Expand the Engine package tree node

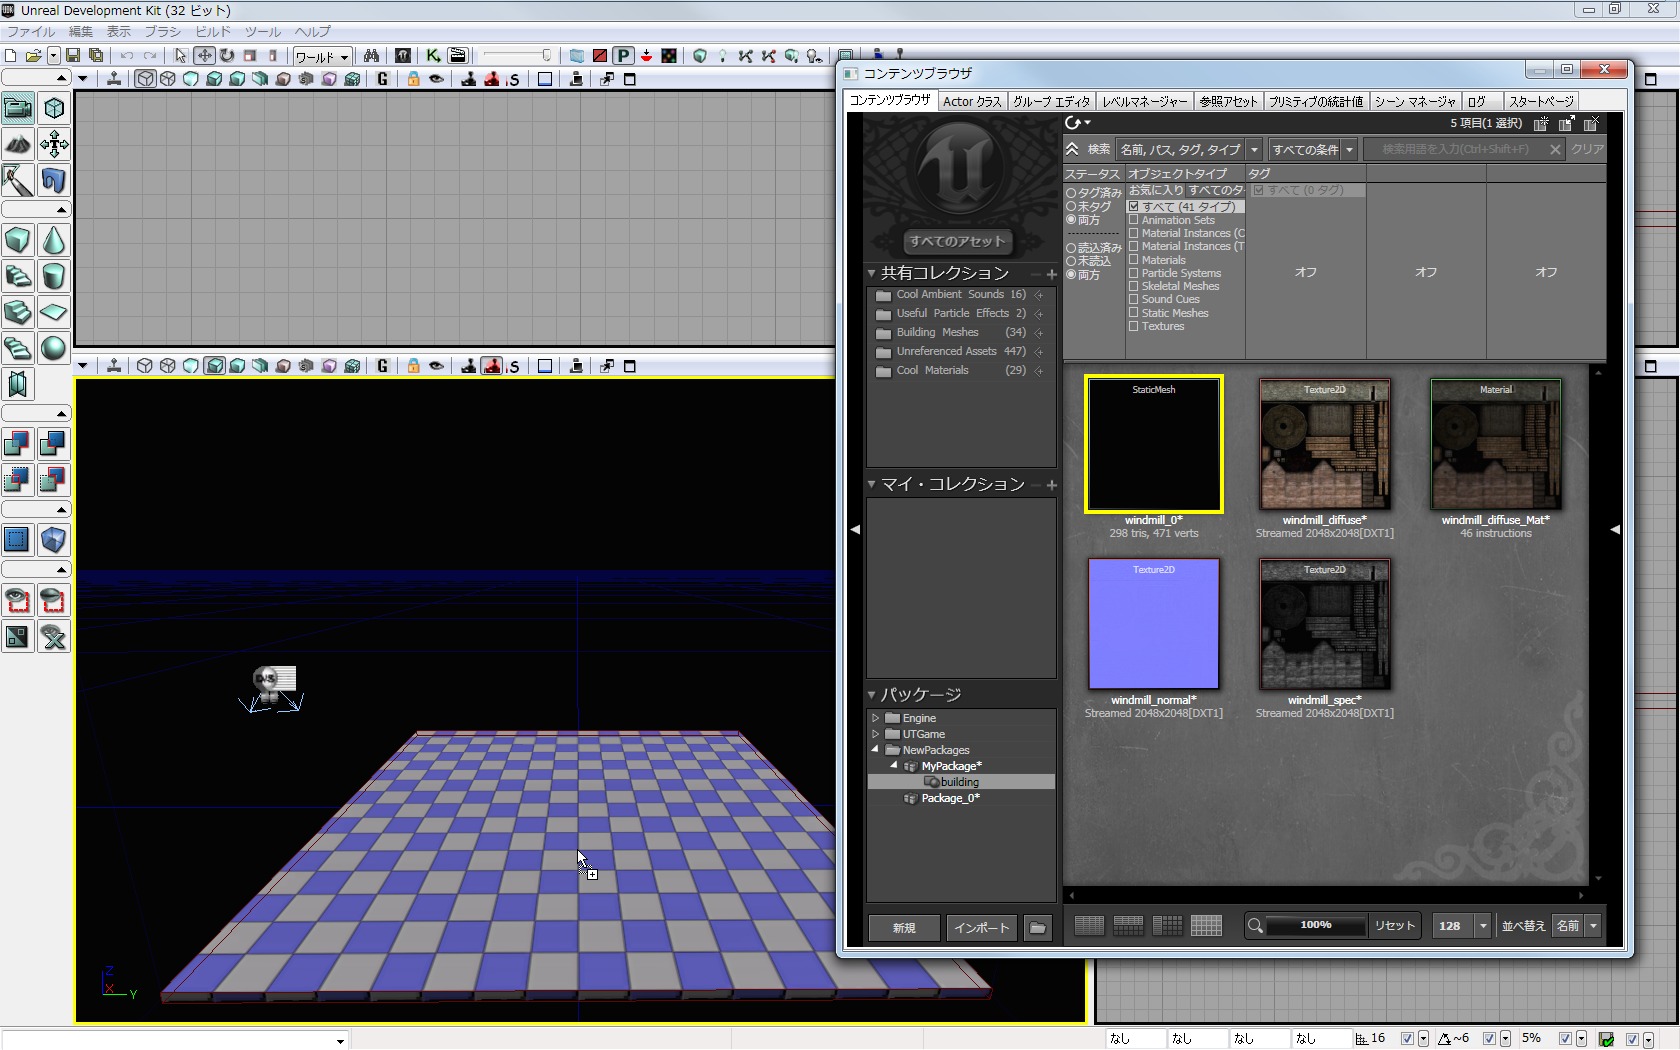[x=876, y=718]
